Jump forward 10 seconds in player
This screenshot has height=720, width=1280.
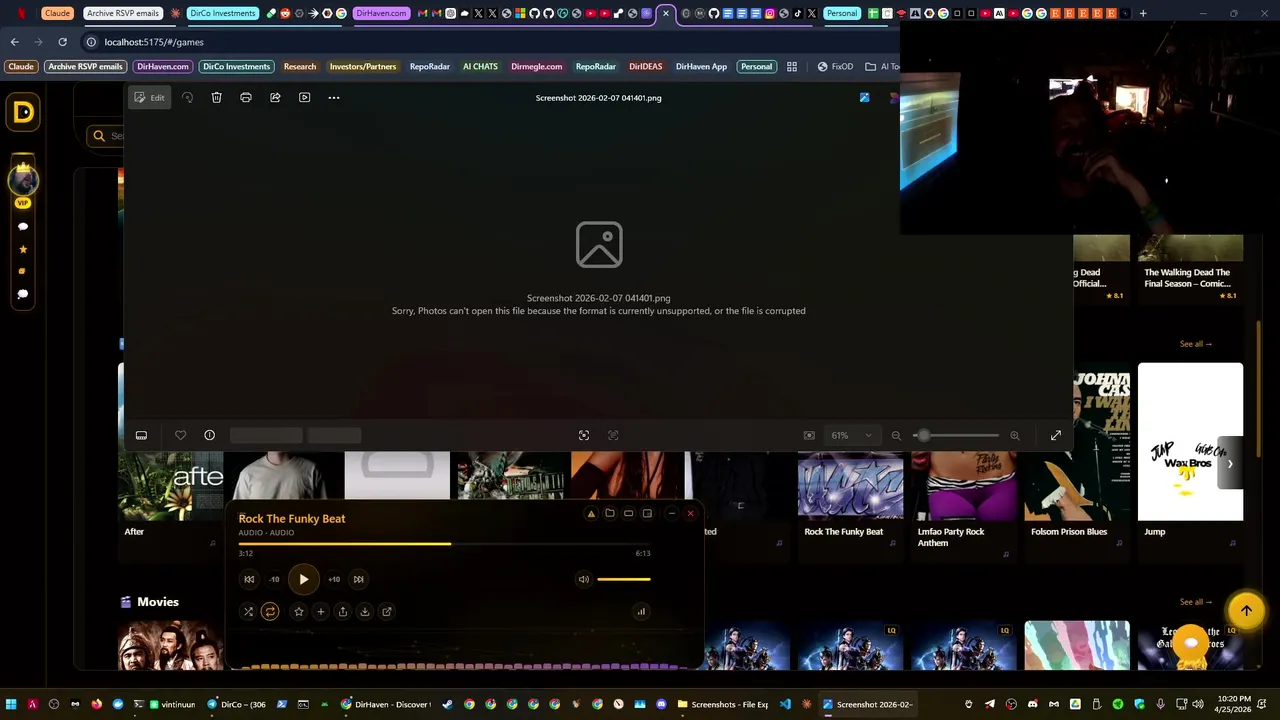coord(334,579)
